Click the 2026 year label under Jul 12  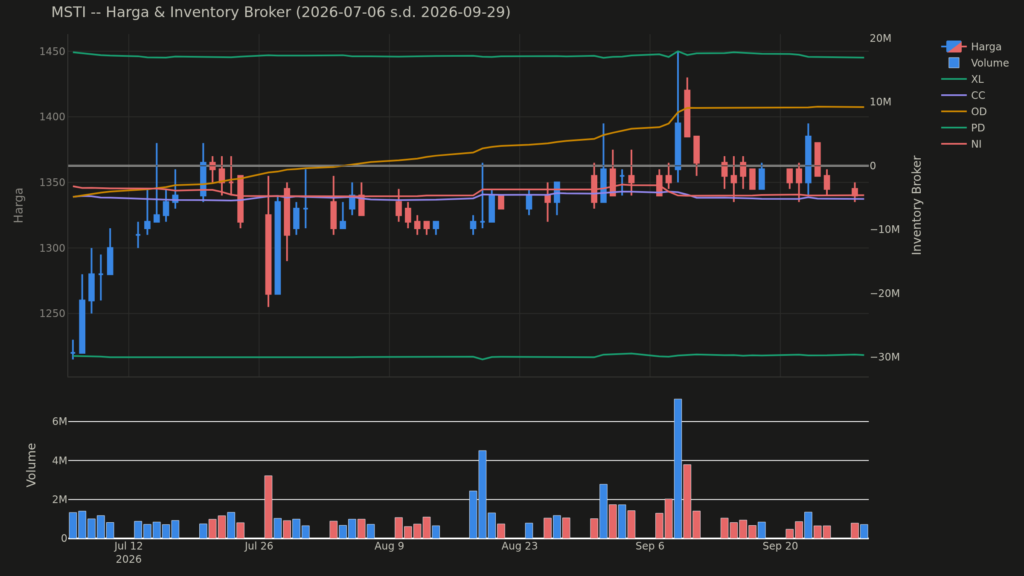pyautogui.click(x=128, y=560)
